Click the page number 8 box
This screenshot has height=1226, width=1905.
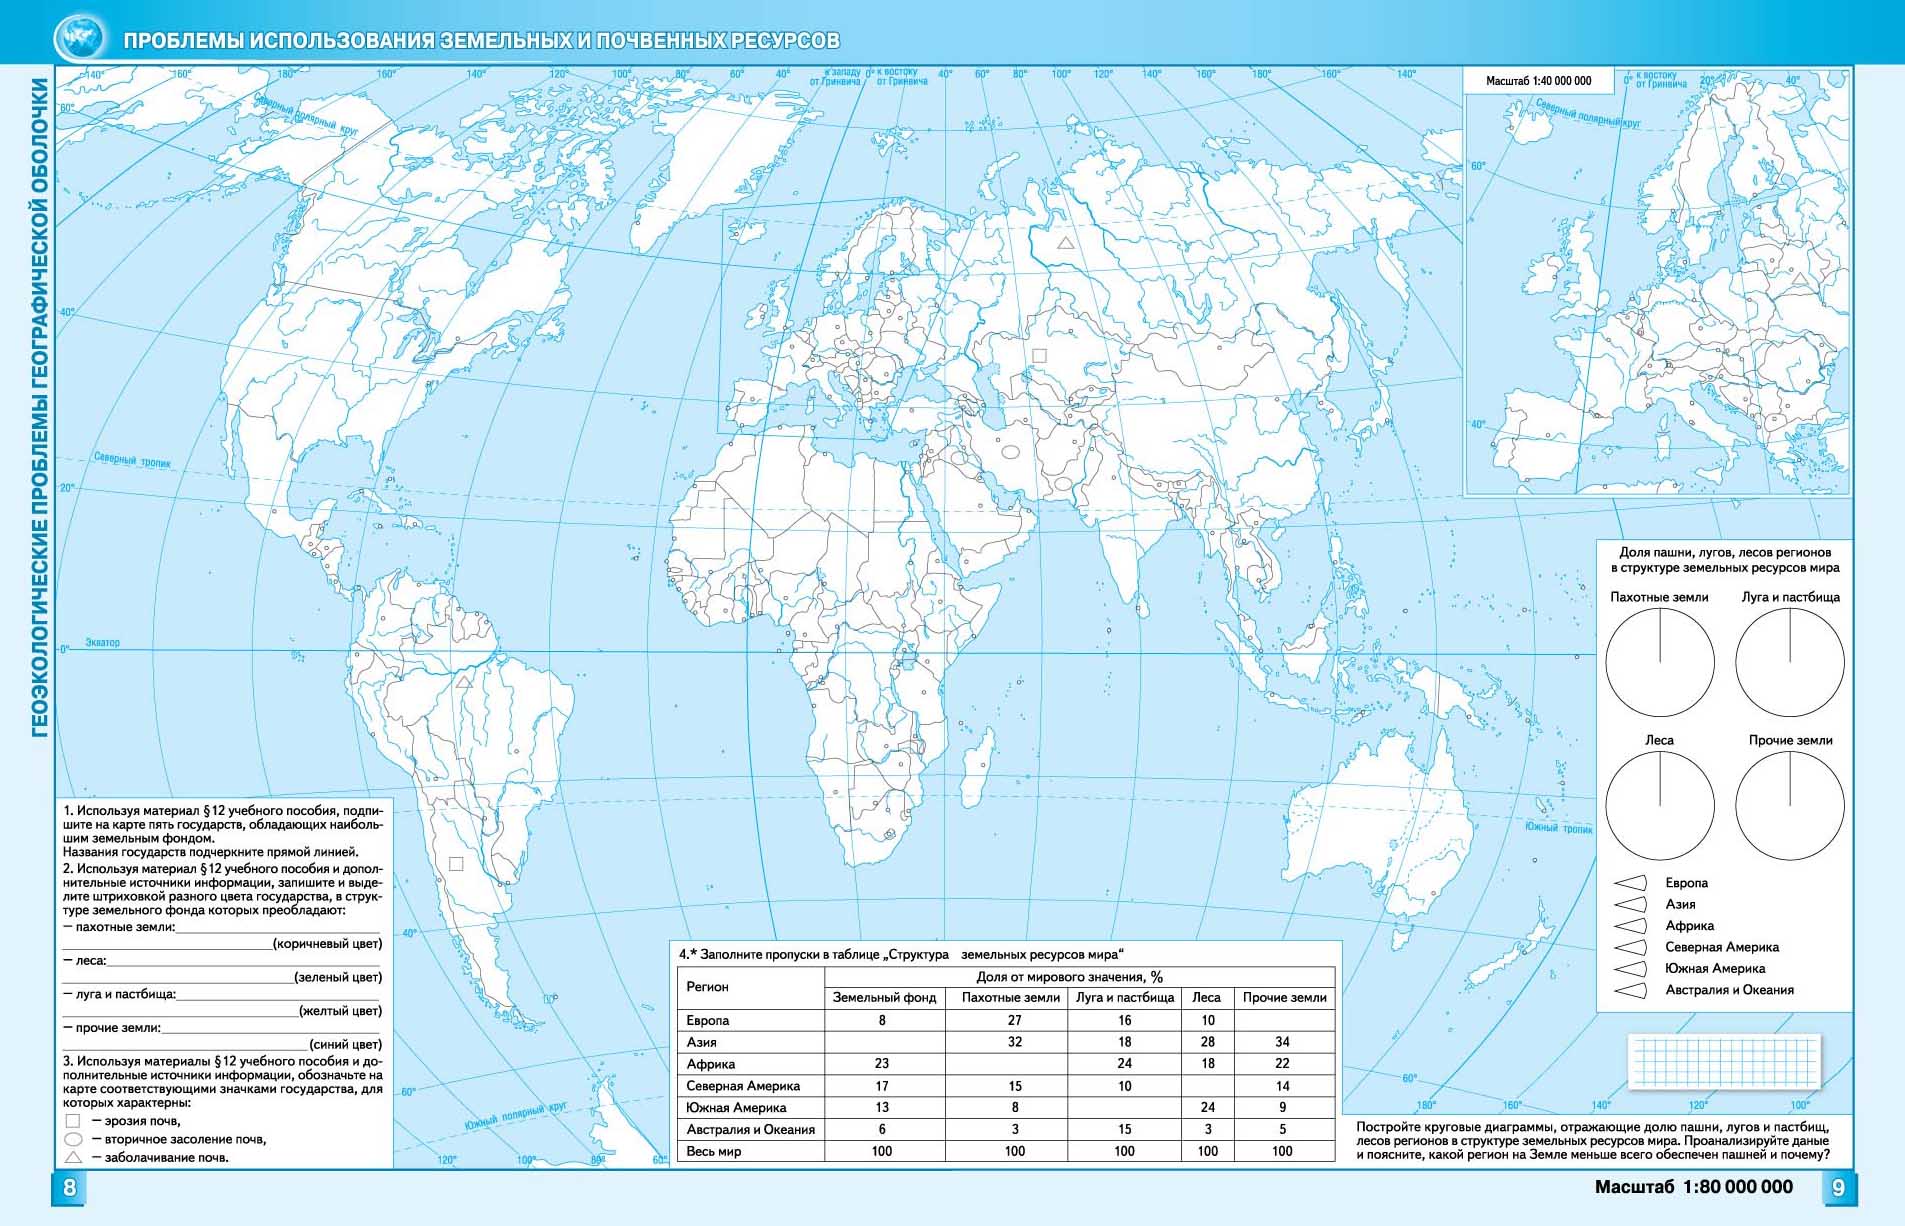tap(70, 1188)
